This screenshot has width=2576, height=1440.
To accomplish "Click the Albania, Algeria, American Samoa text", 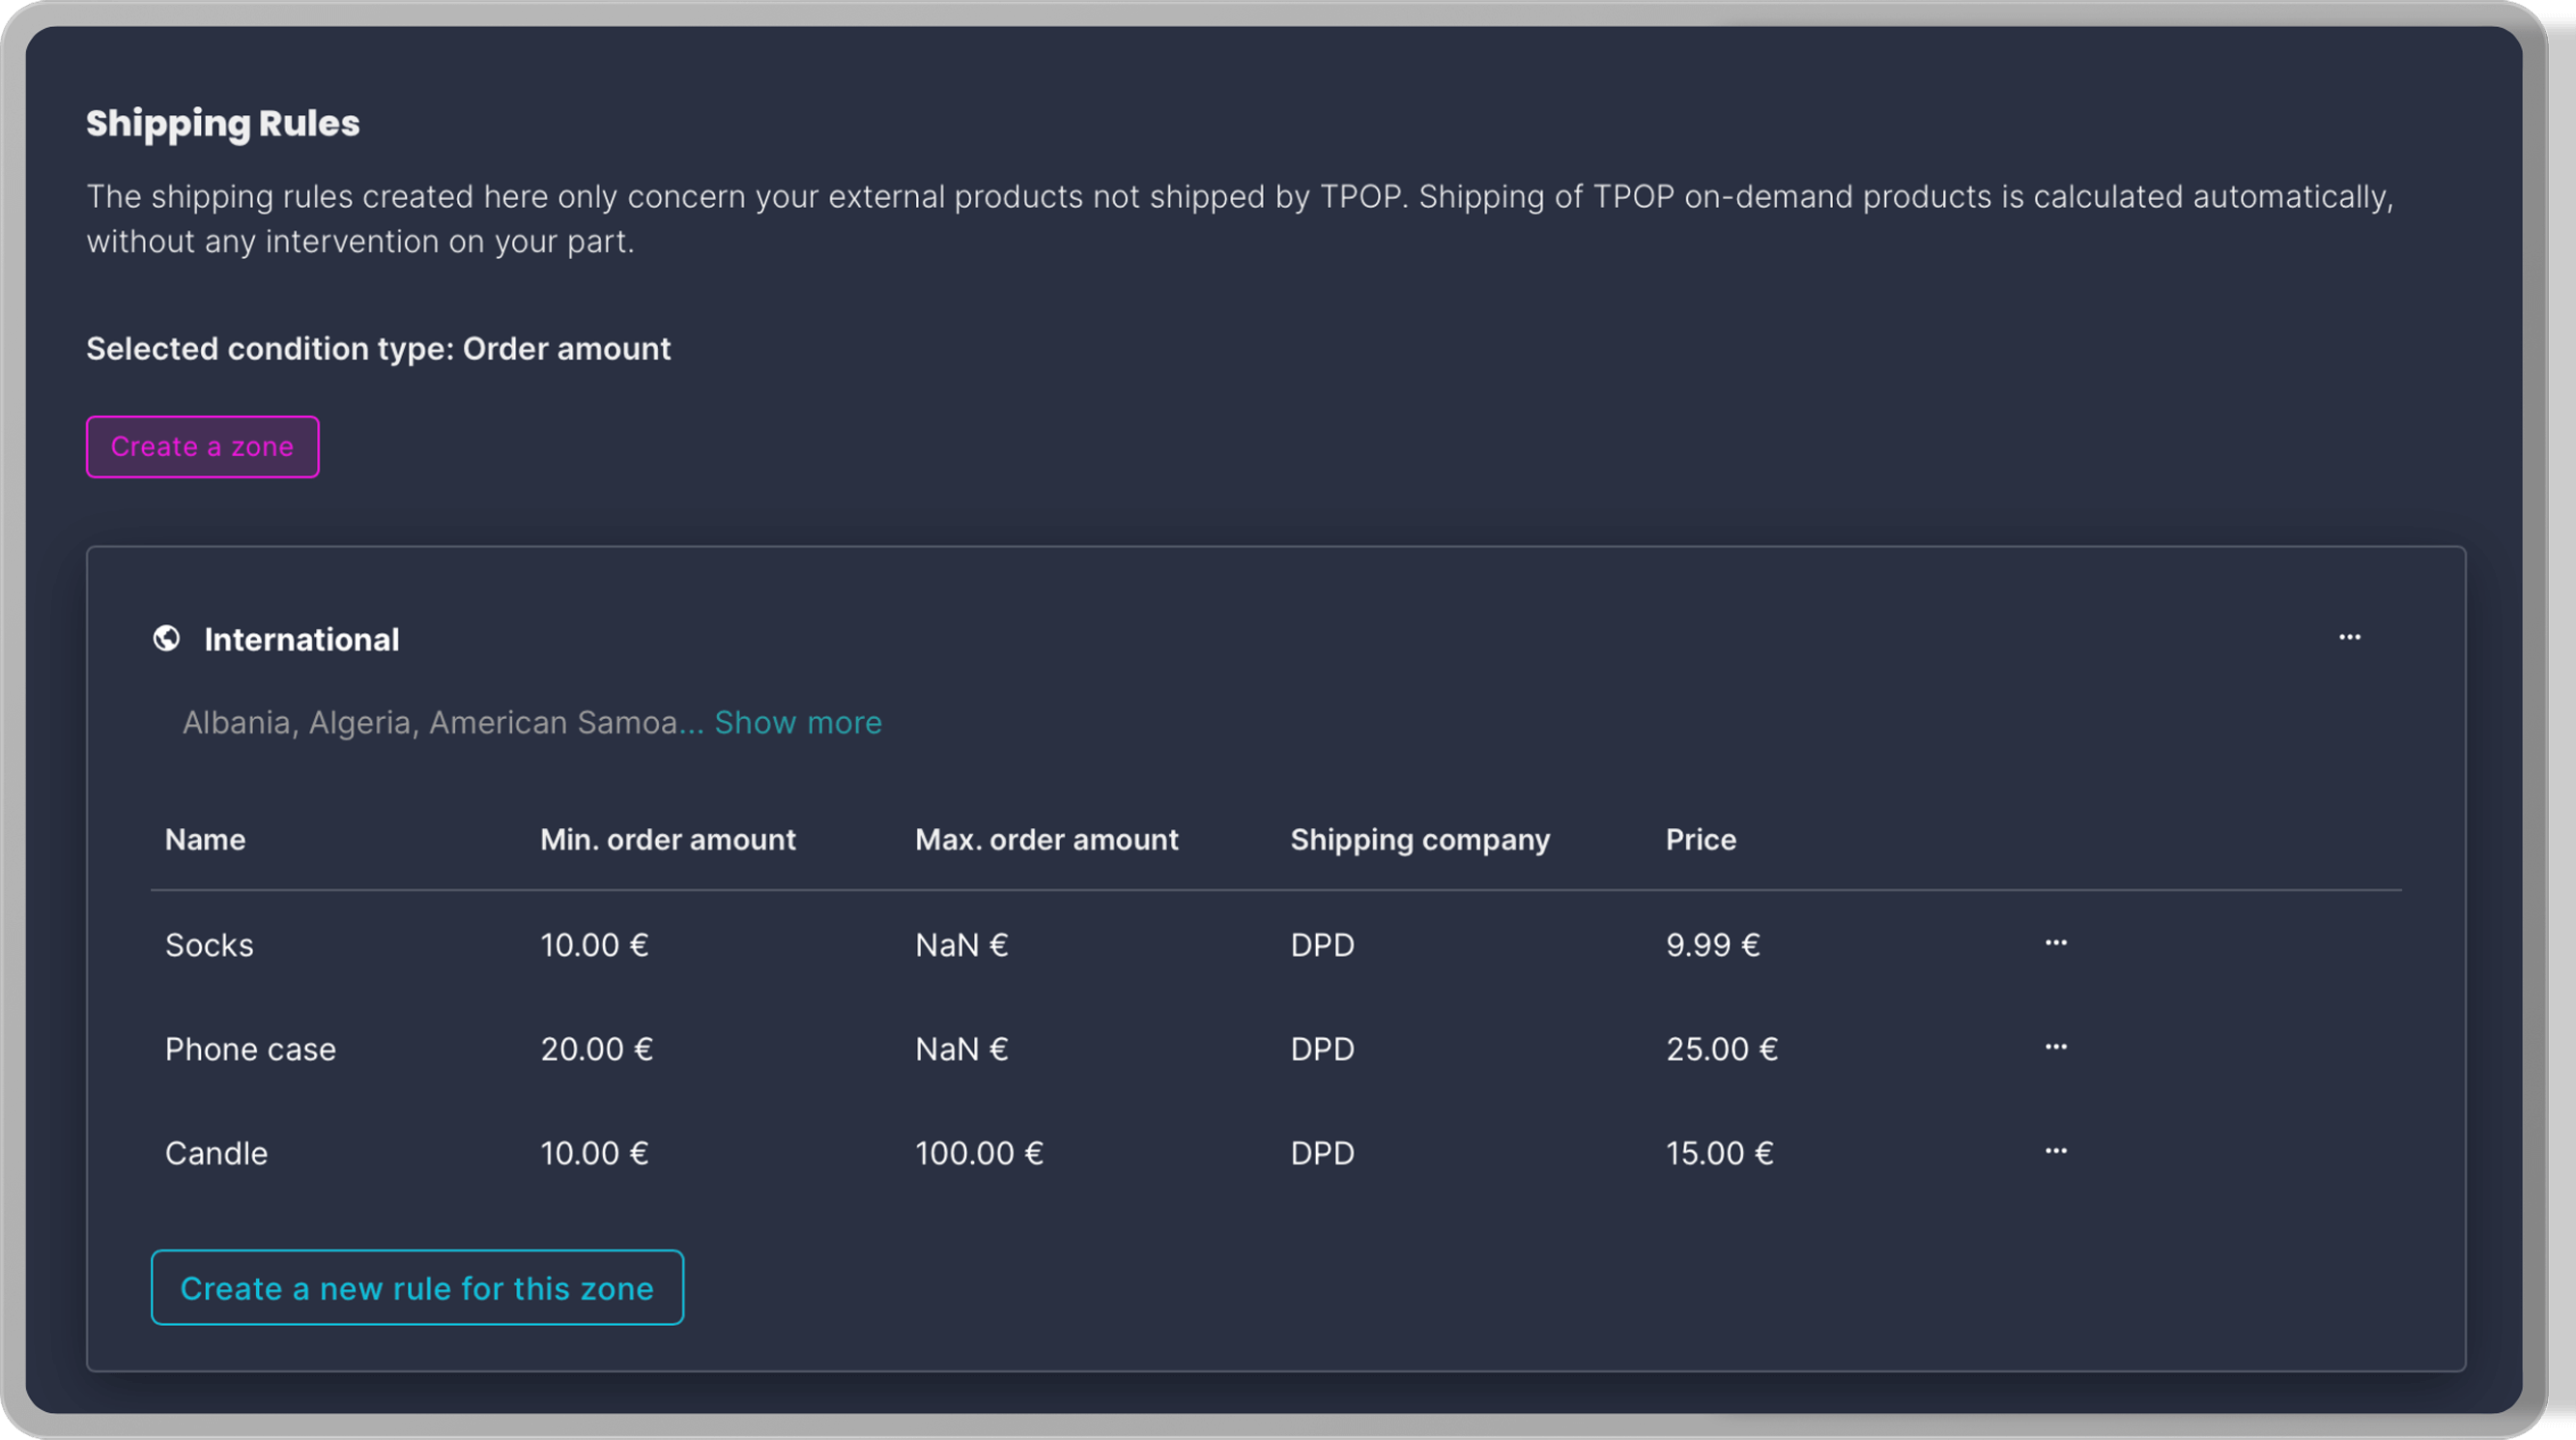I will pos(430,722).
